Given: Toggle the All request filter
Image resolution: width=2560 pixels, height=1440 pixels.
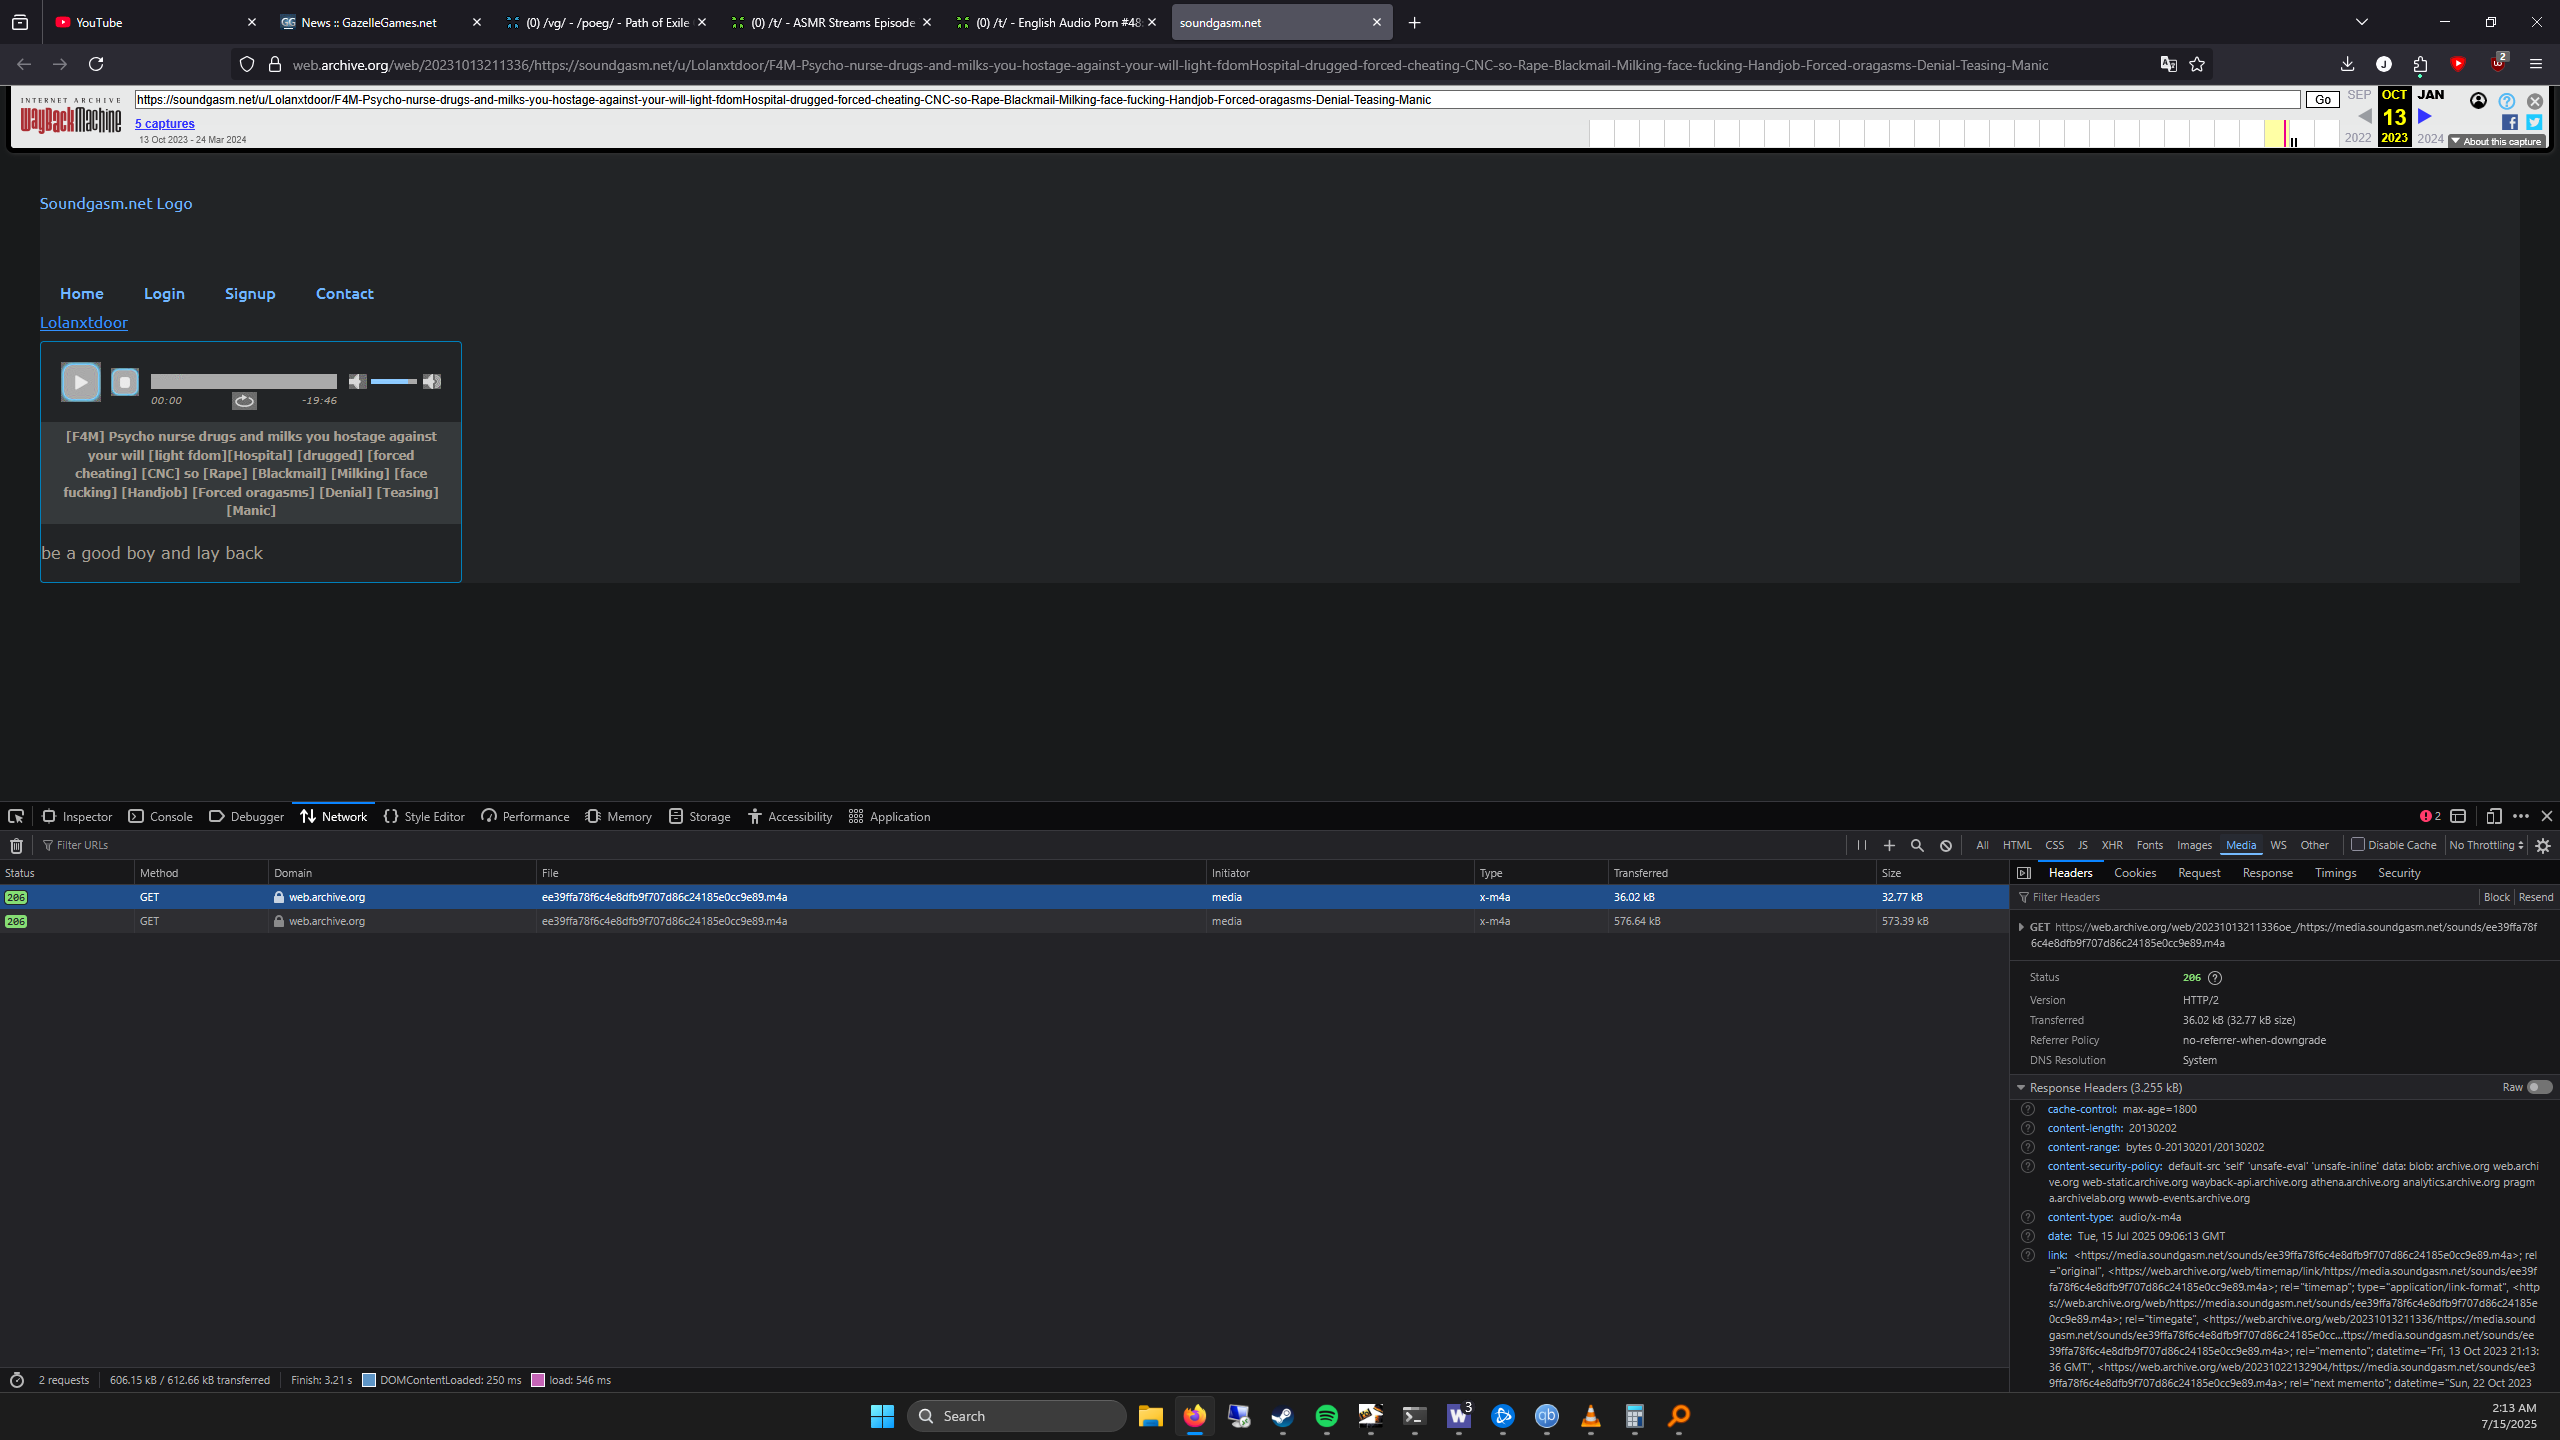Looking at the screenshot, I should (1982, 845).
